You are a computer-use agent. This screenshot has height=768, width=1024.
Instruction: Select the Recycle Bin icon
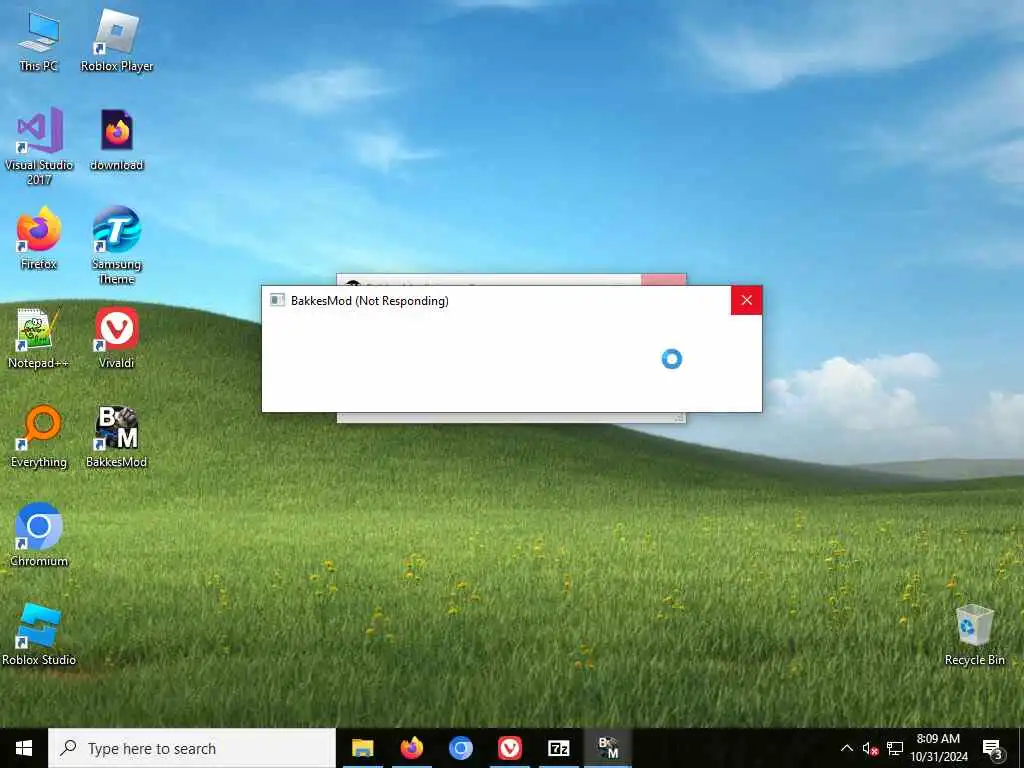(x=974, y=634)
